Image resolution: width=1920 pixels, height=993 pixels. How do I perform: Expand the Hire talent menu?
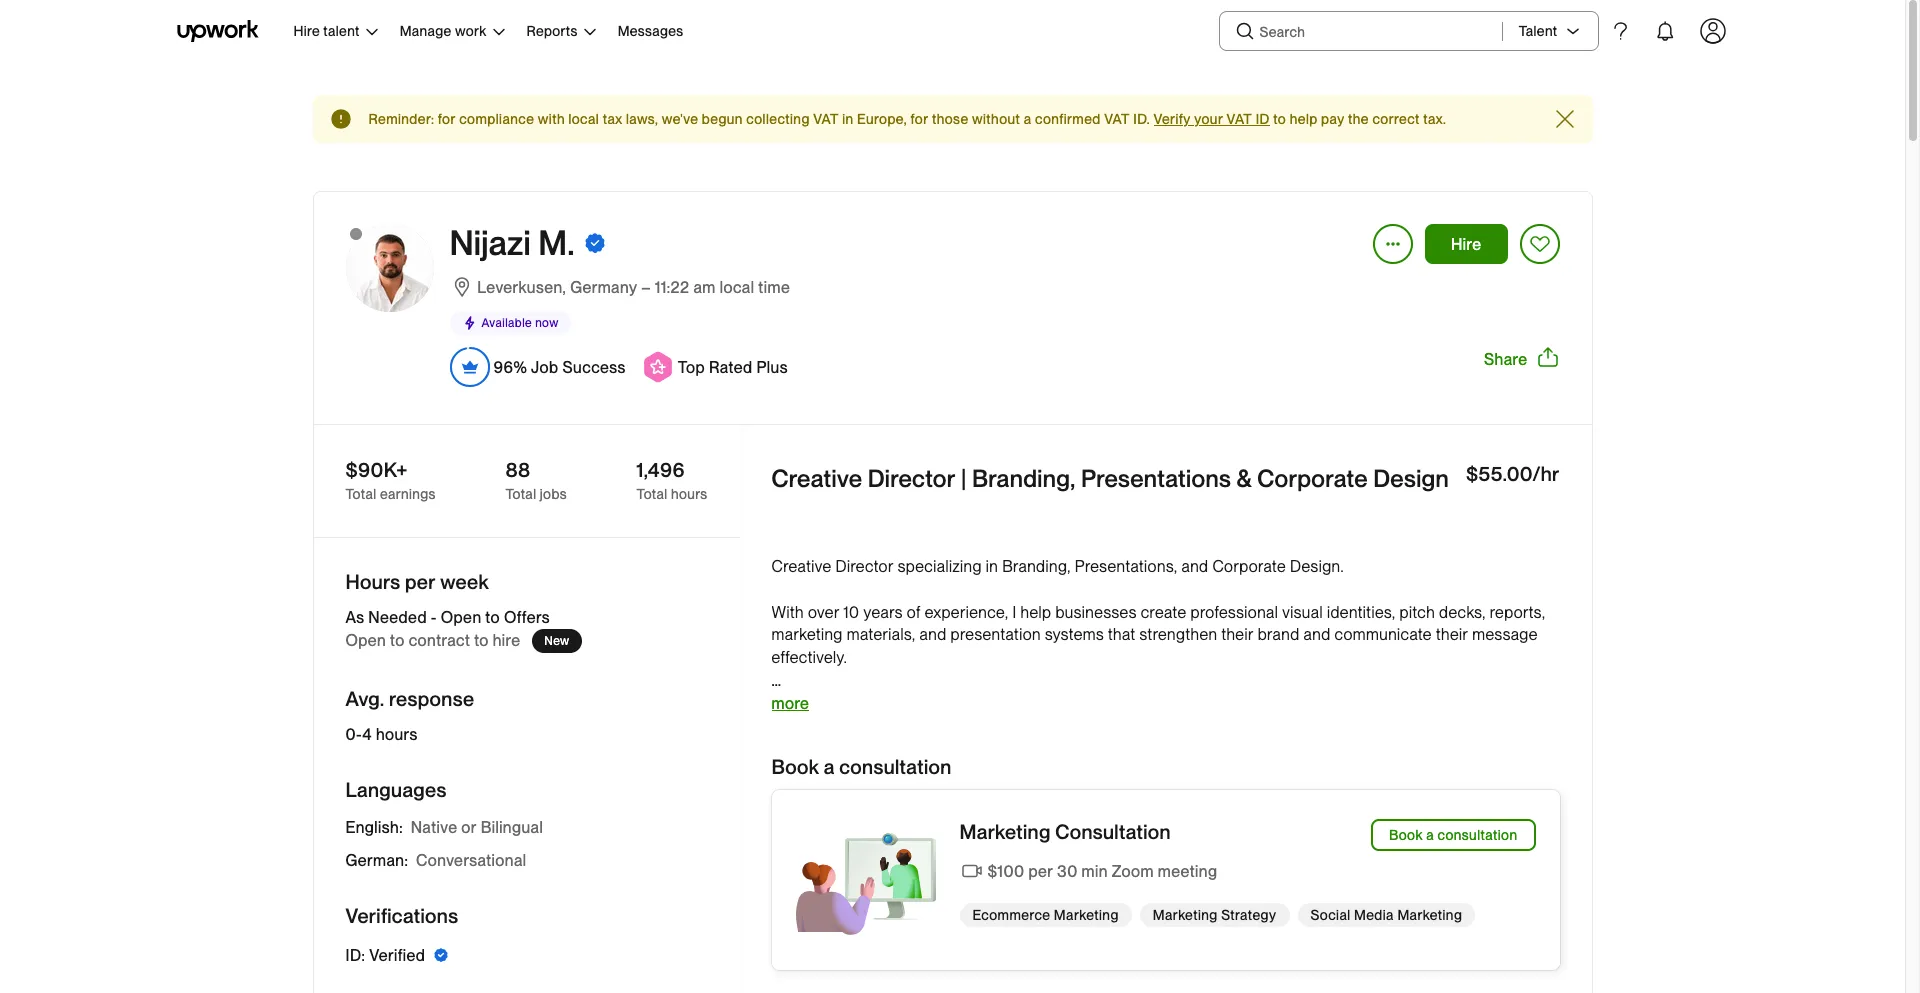[335, 31]
